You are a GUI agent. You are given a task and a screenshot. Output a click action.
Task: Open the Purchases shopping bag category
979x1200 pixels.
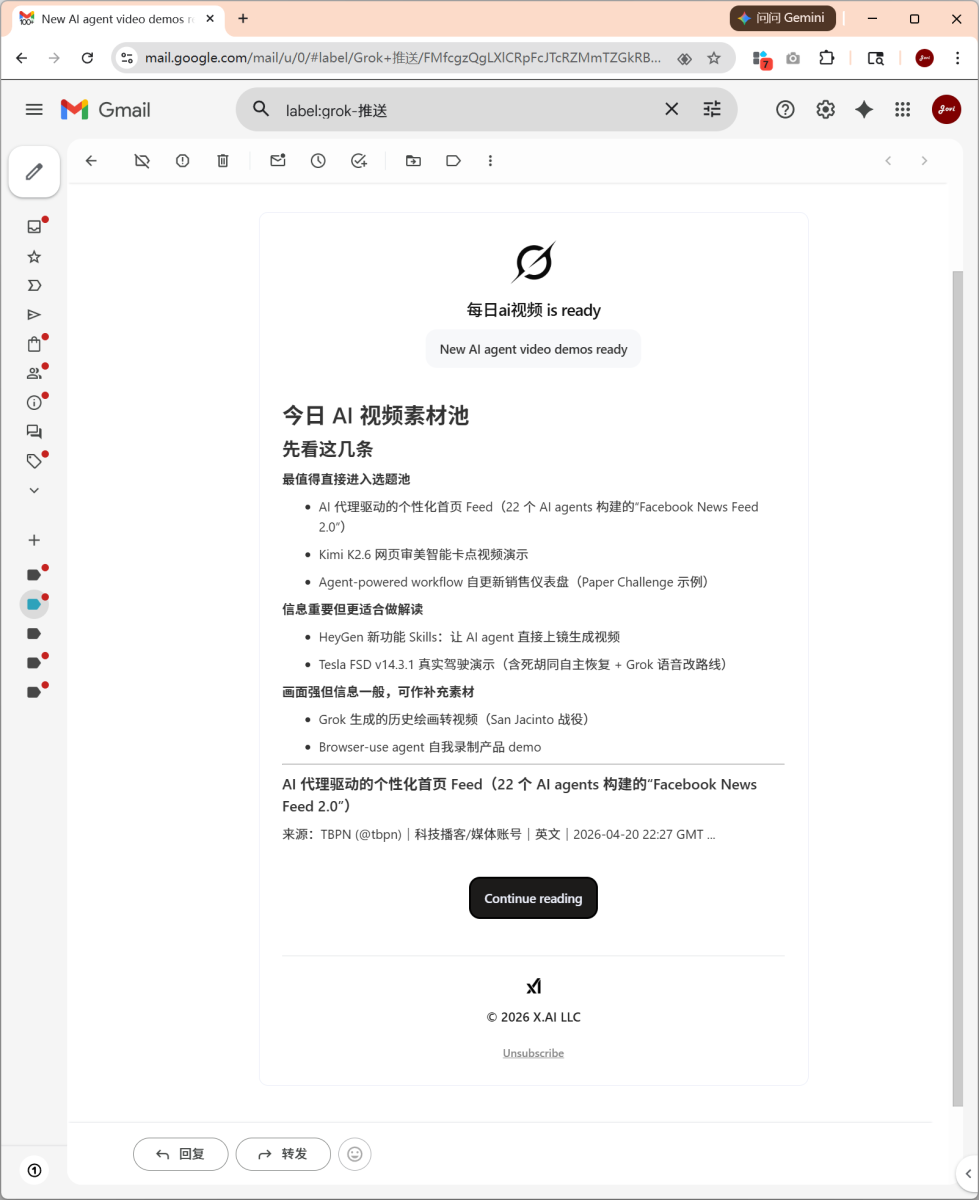click(x=34, y=344)
